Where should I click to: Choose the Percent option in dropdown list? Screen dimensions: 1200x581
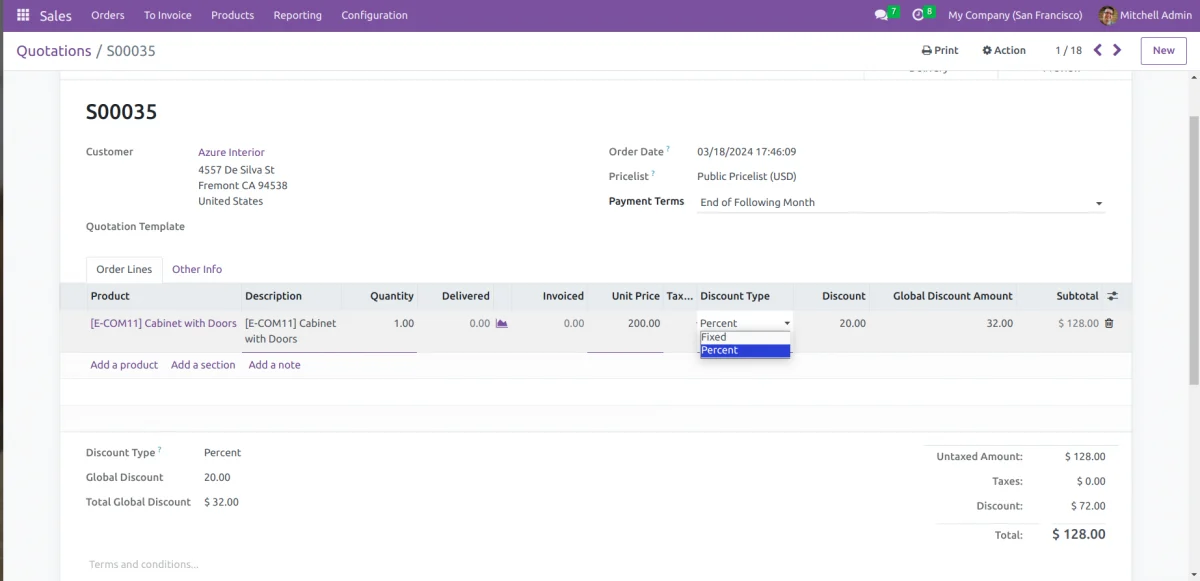click(x=744, y=350)
